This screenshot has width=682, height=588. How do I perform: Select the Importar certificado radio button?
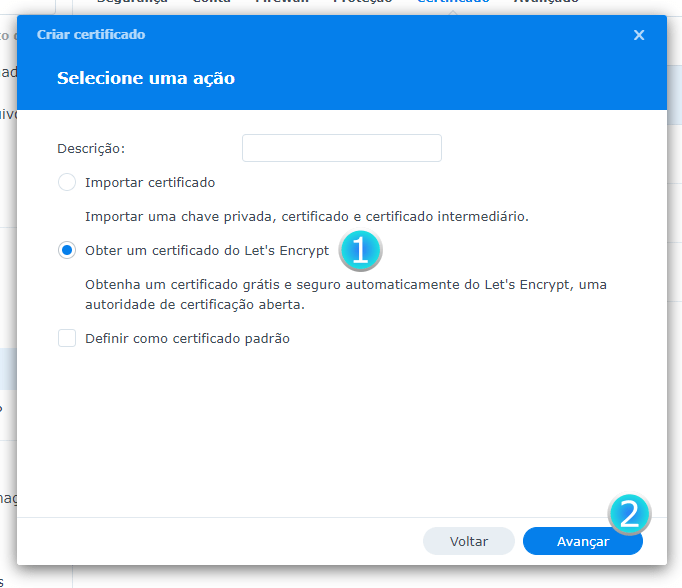click(x=67, y=183)
